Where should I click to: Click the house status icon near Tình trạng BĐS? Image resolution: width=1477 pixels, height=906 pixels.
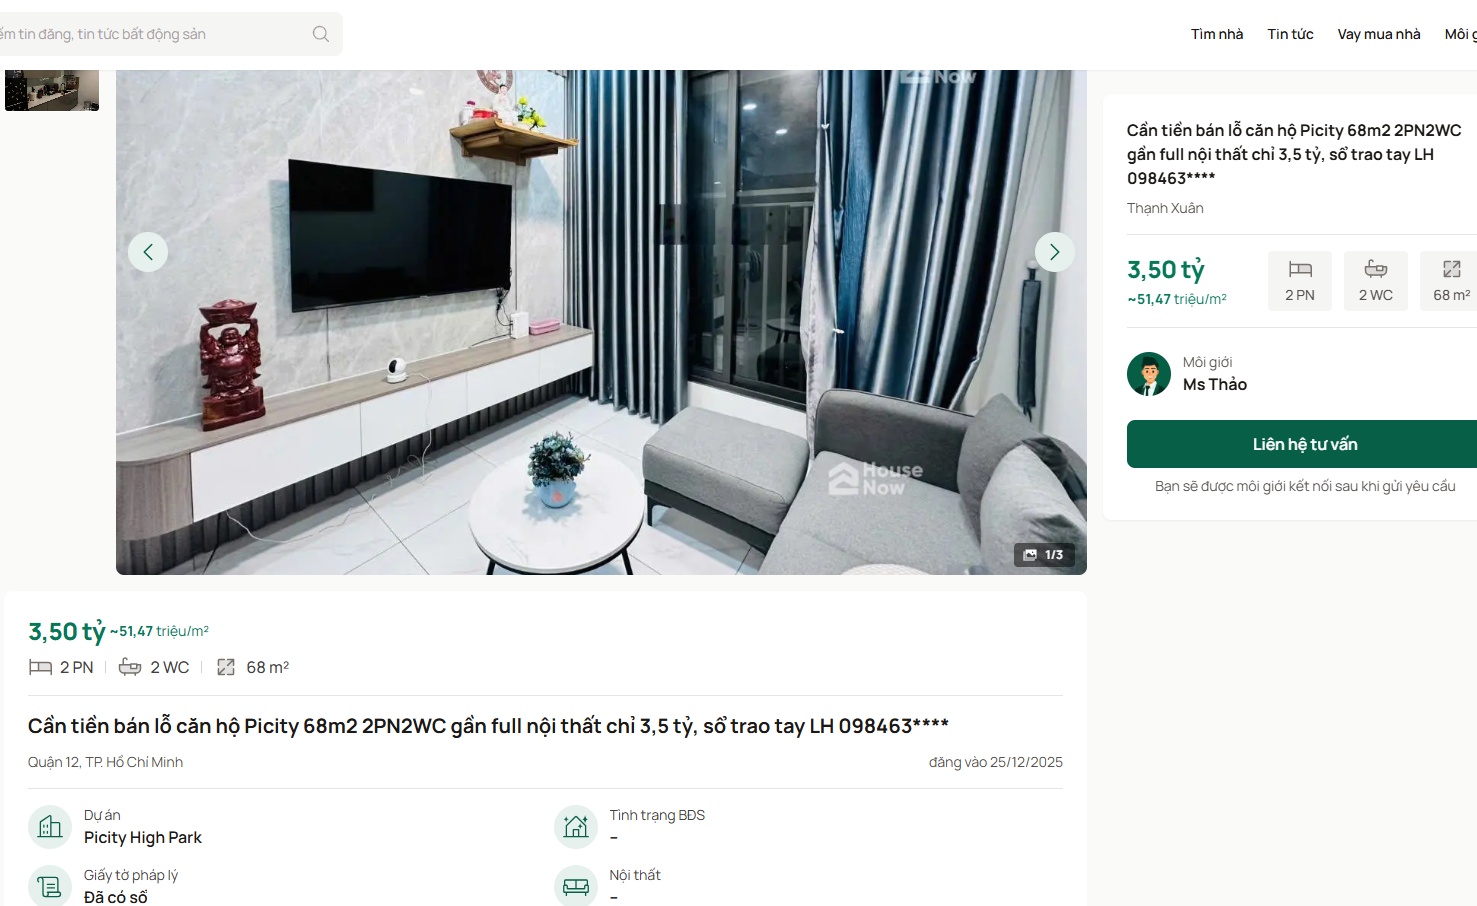576,827
